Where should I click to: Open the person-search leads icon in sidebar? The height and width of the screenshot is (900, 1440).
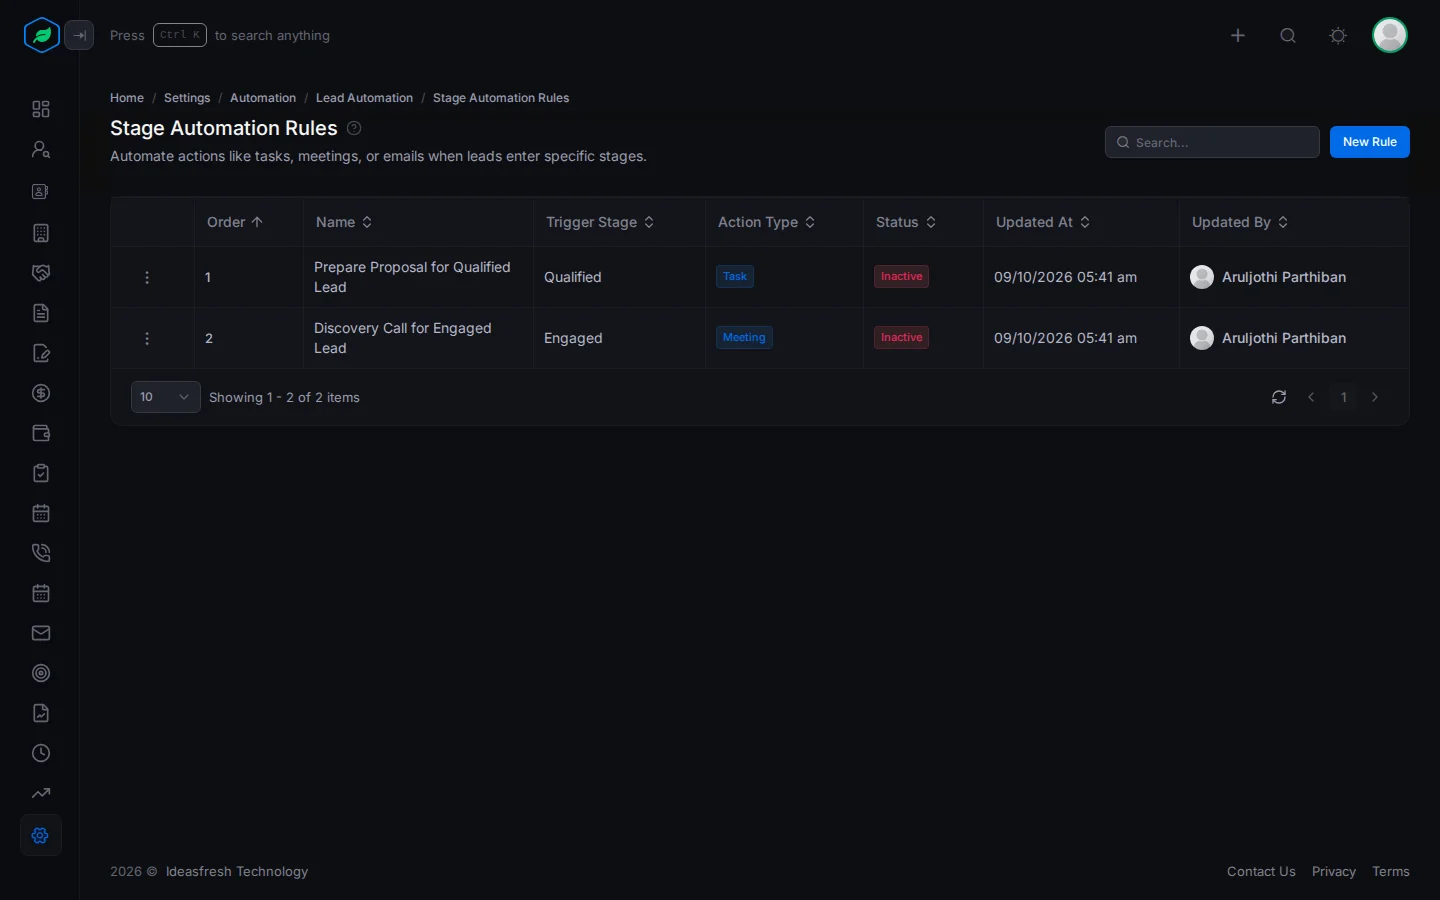tap(41, 149)
